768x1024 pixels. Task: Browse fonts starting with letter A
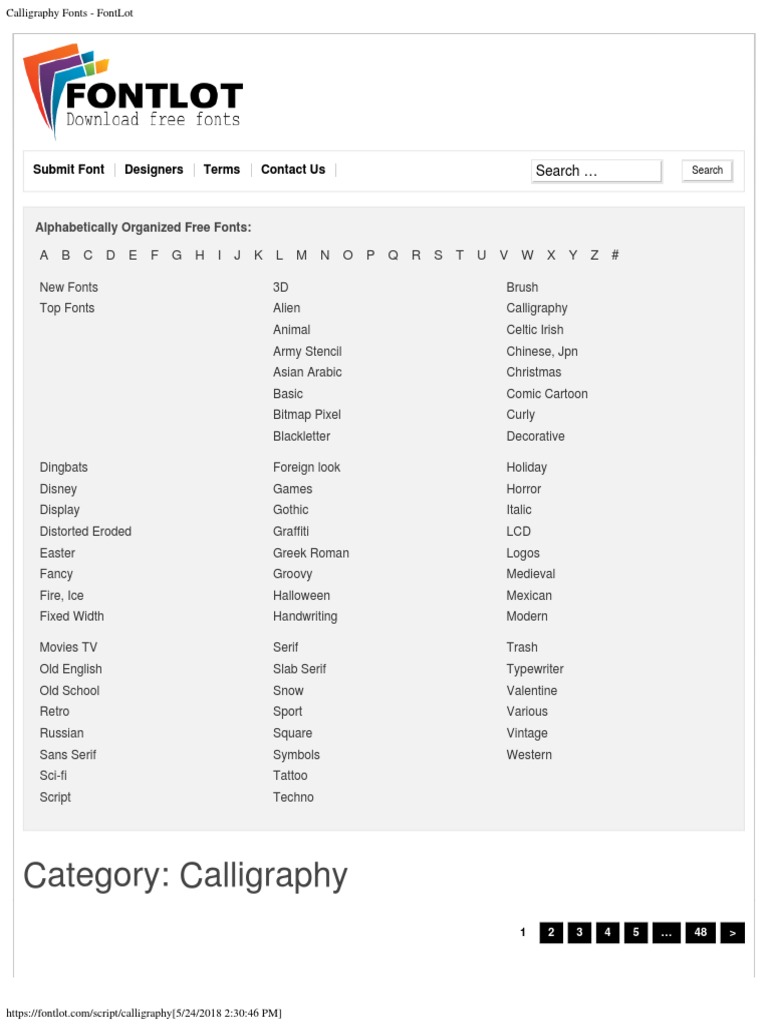(x=44, y=255)
